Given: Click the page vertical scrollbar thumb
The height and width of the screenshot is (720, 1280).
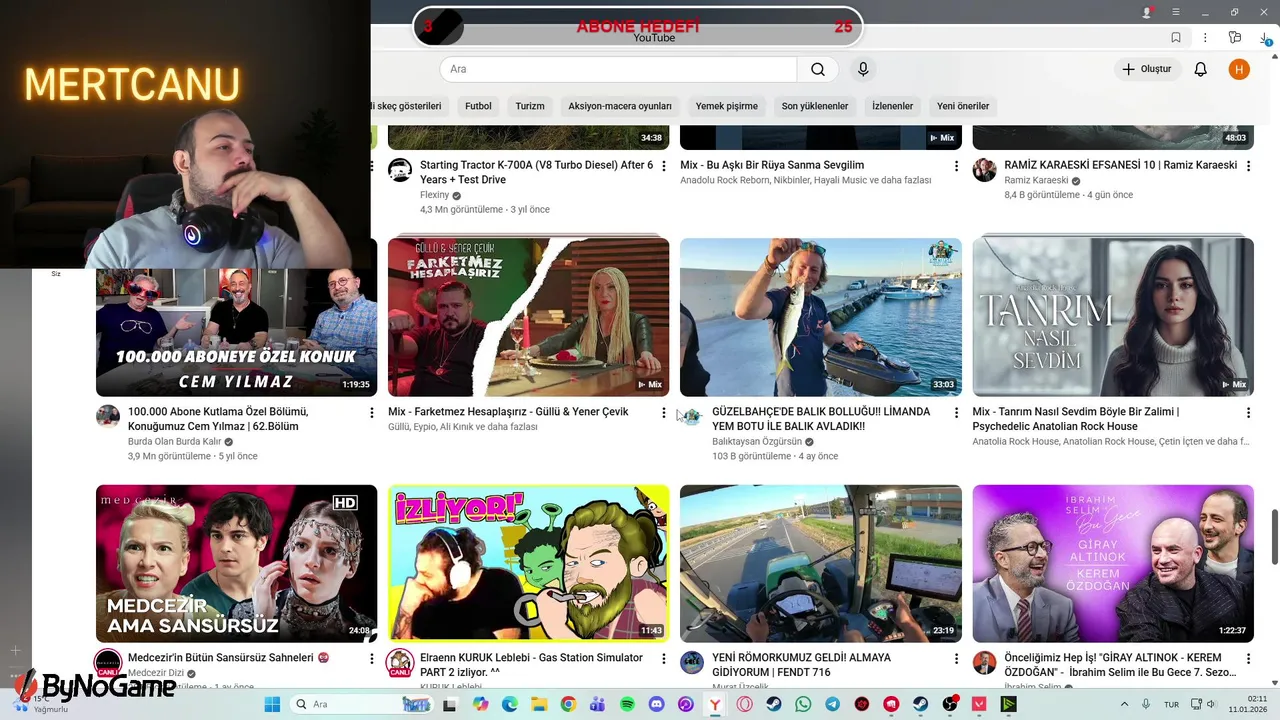Looking at the screenshot, I should pos(1274,537).
